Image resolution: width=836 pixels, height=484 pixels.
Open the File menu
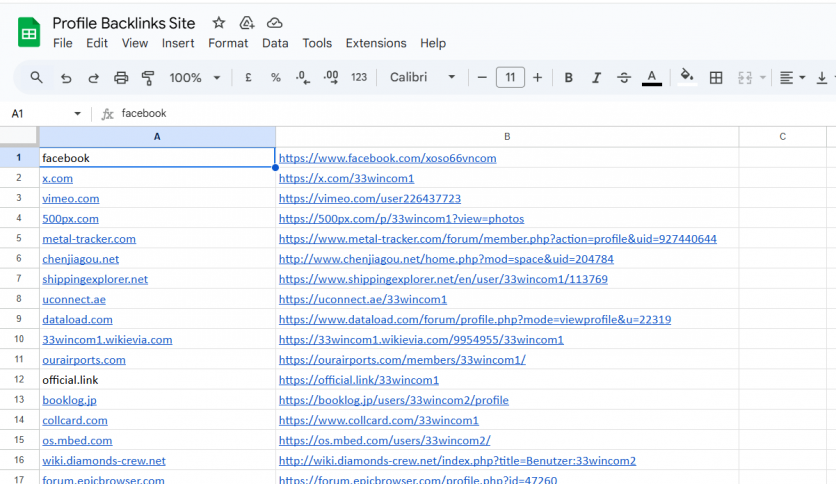tap(62, 43)
